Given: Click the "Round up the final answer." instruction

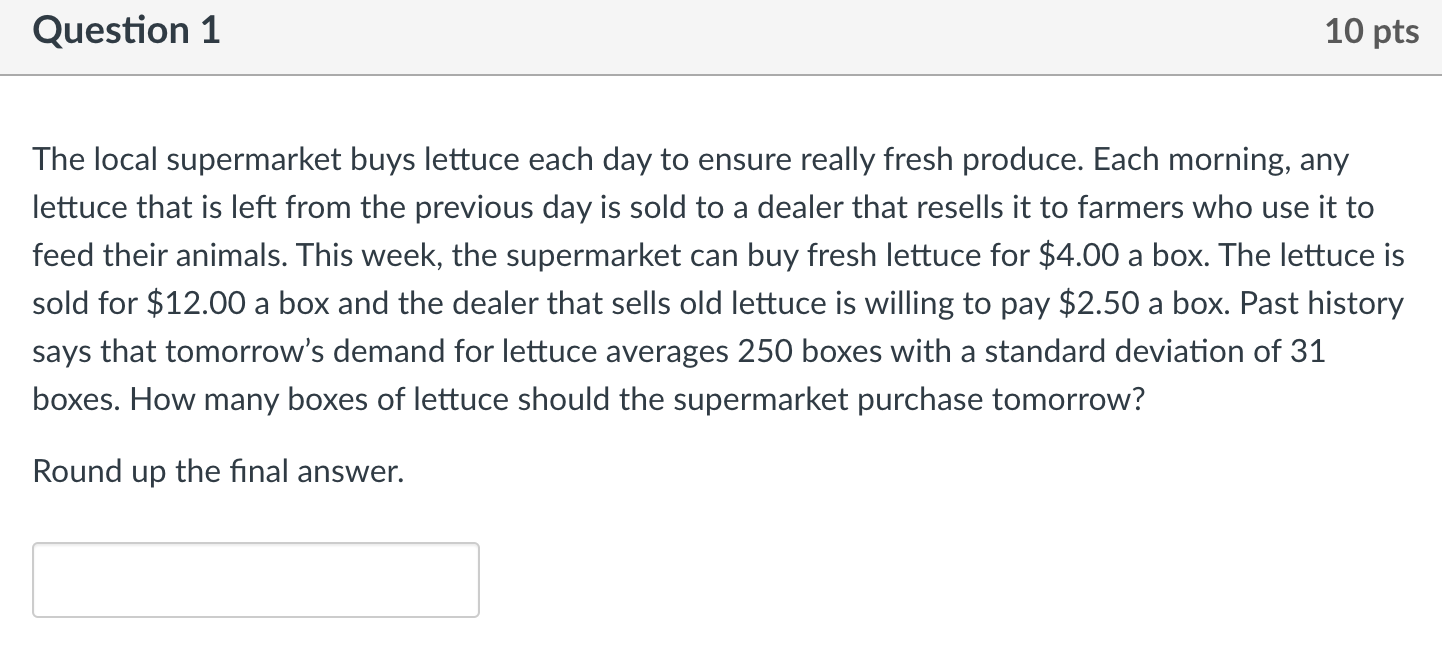Looking at the screenshot, I should click(x=219, y=471).
